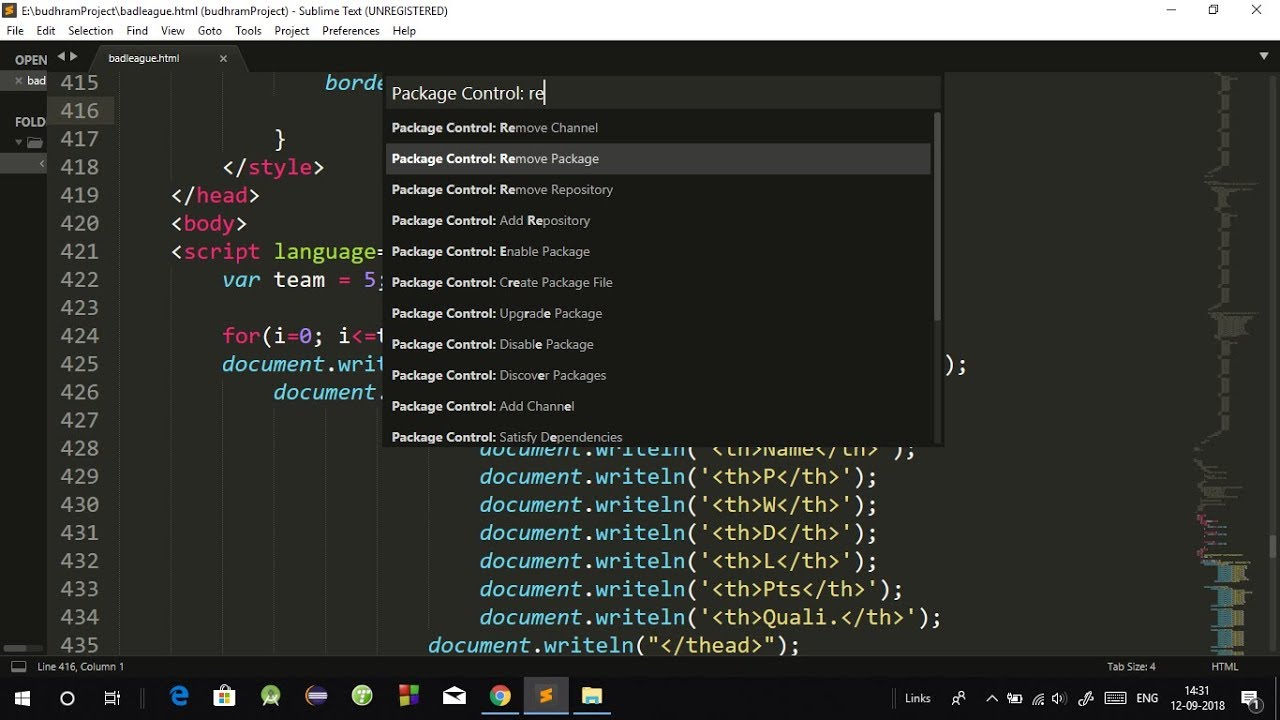
Task: Click the editor vertical scrollbar thumb
Action: tap(1273, 546)
